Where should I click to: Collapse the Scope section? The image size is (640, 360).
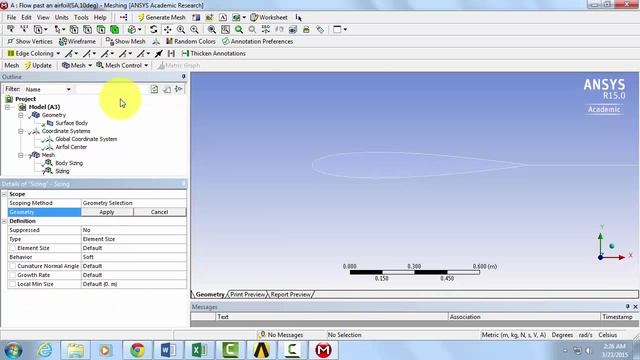tap(4, 194)
